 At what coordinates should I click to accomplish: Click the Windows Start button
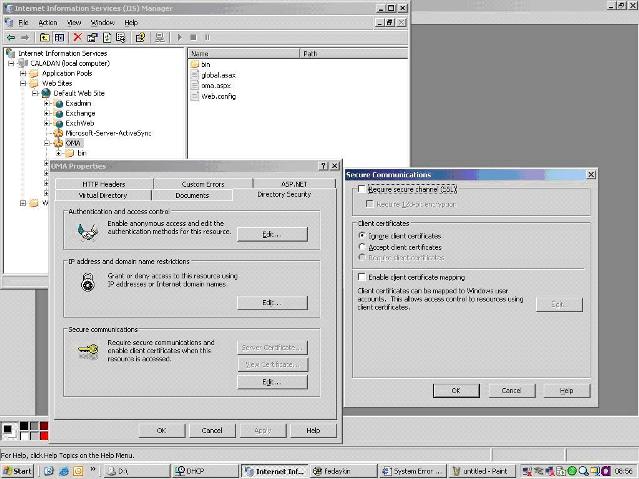point(18,470)
